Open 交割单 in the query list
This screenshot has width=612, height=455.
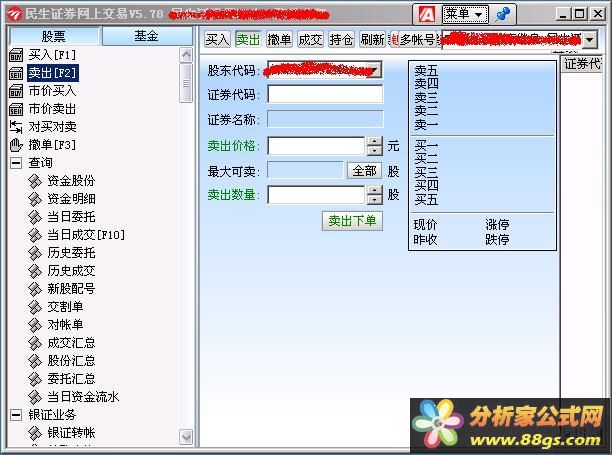[65, 307]
